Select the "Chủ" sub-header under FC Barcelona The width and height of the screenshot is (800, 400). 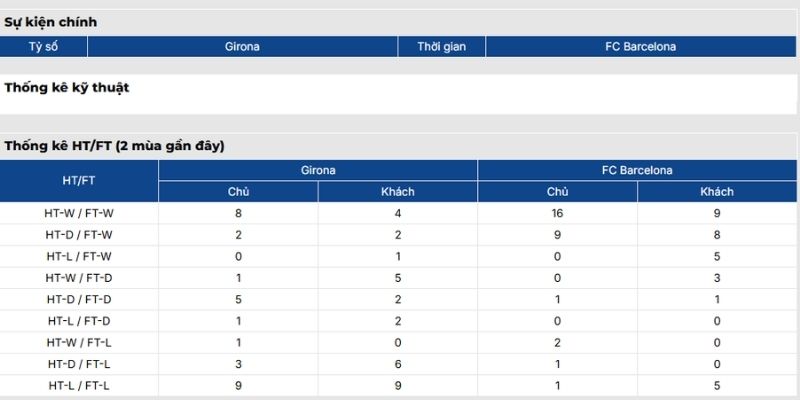coord(557,192)
